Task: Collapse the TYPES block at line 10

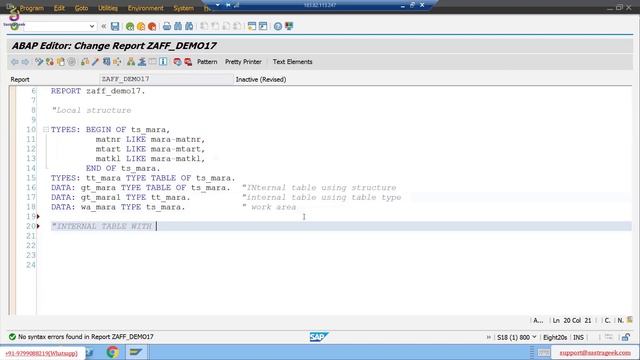Action: pyautogui.click(x=46, y=130)
